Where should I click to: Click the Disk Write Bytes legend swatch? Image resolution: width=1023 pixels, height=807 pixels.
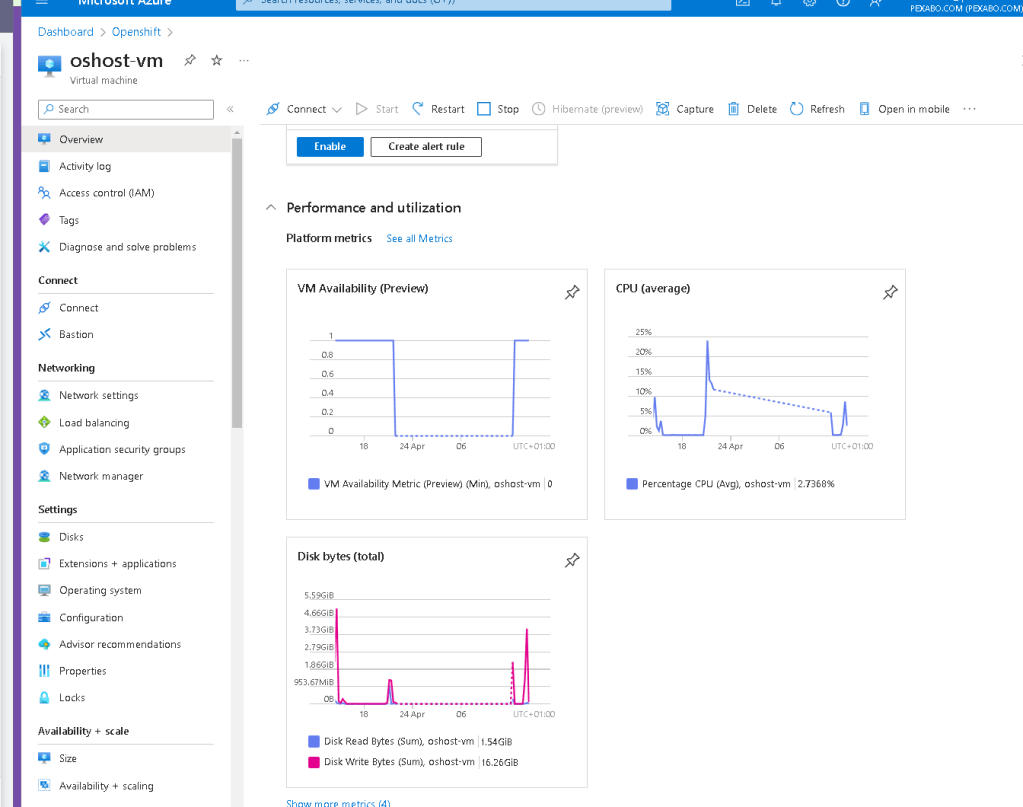[314, 762]
